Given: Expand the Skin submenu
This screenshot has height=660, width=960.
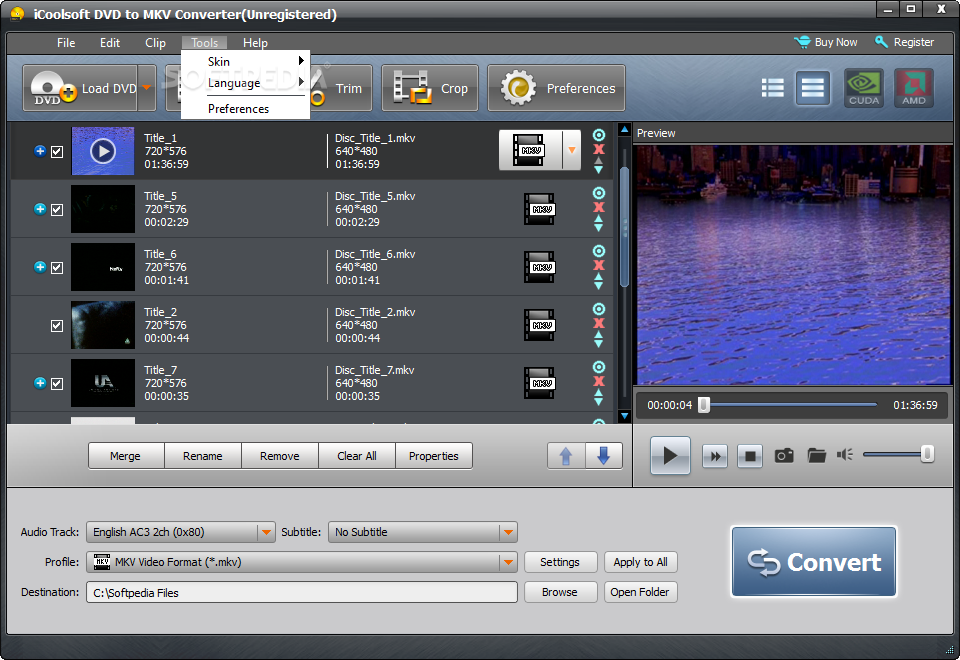Looking at the screenshot, I should [x=246, y=61].
